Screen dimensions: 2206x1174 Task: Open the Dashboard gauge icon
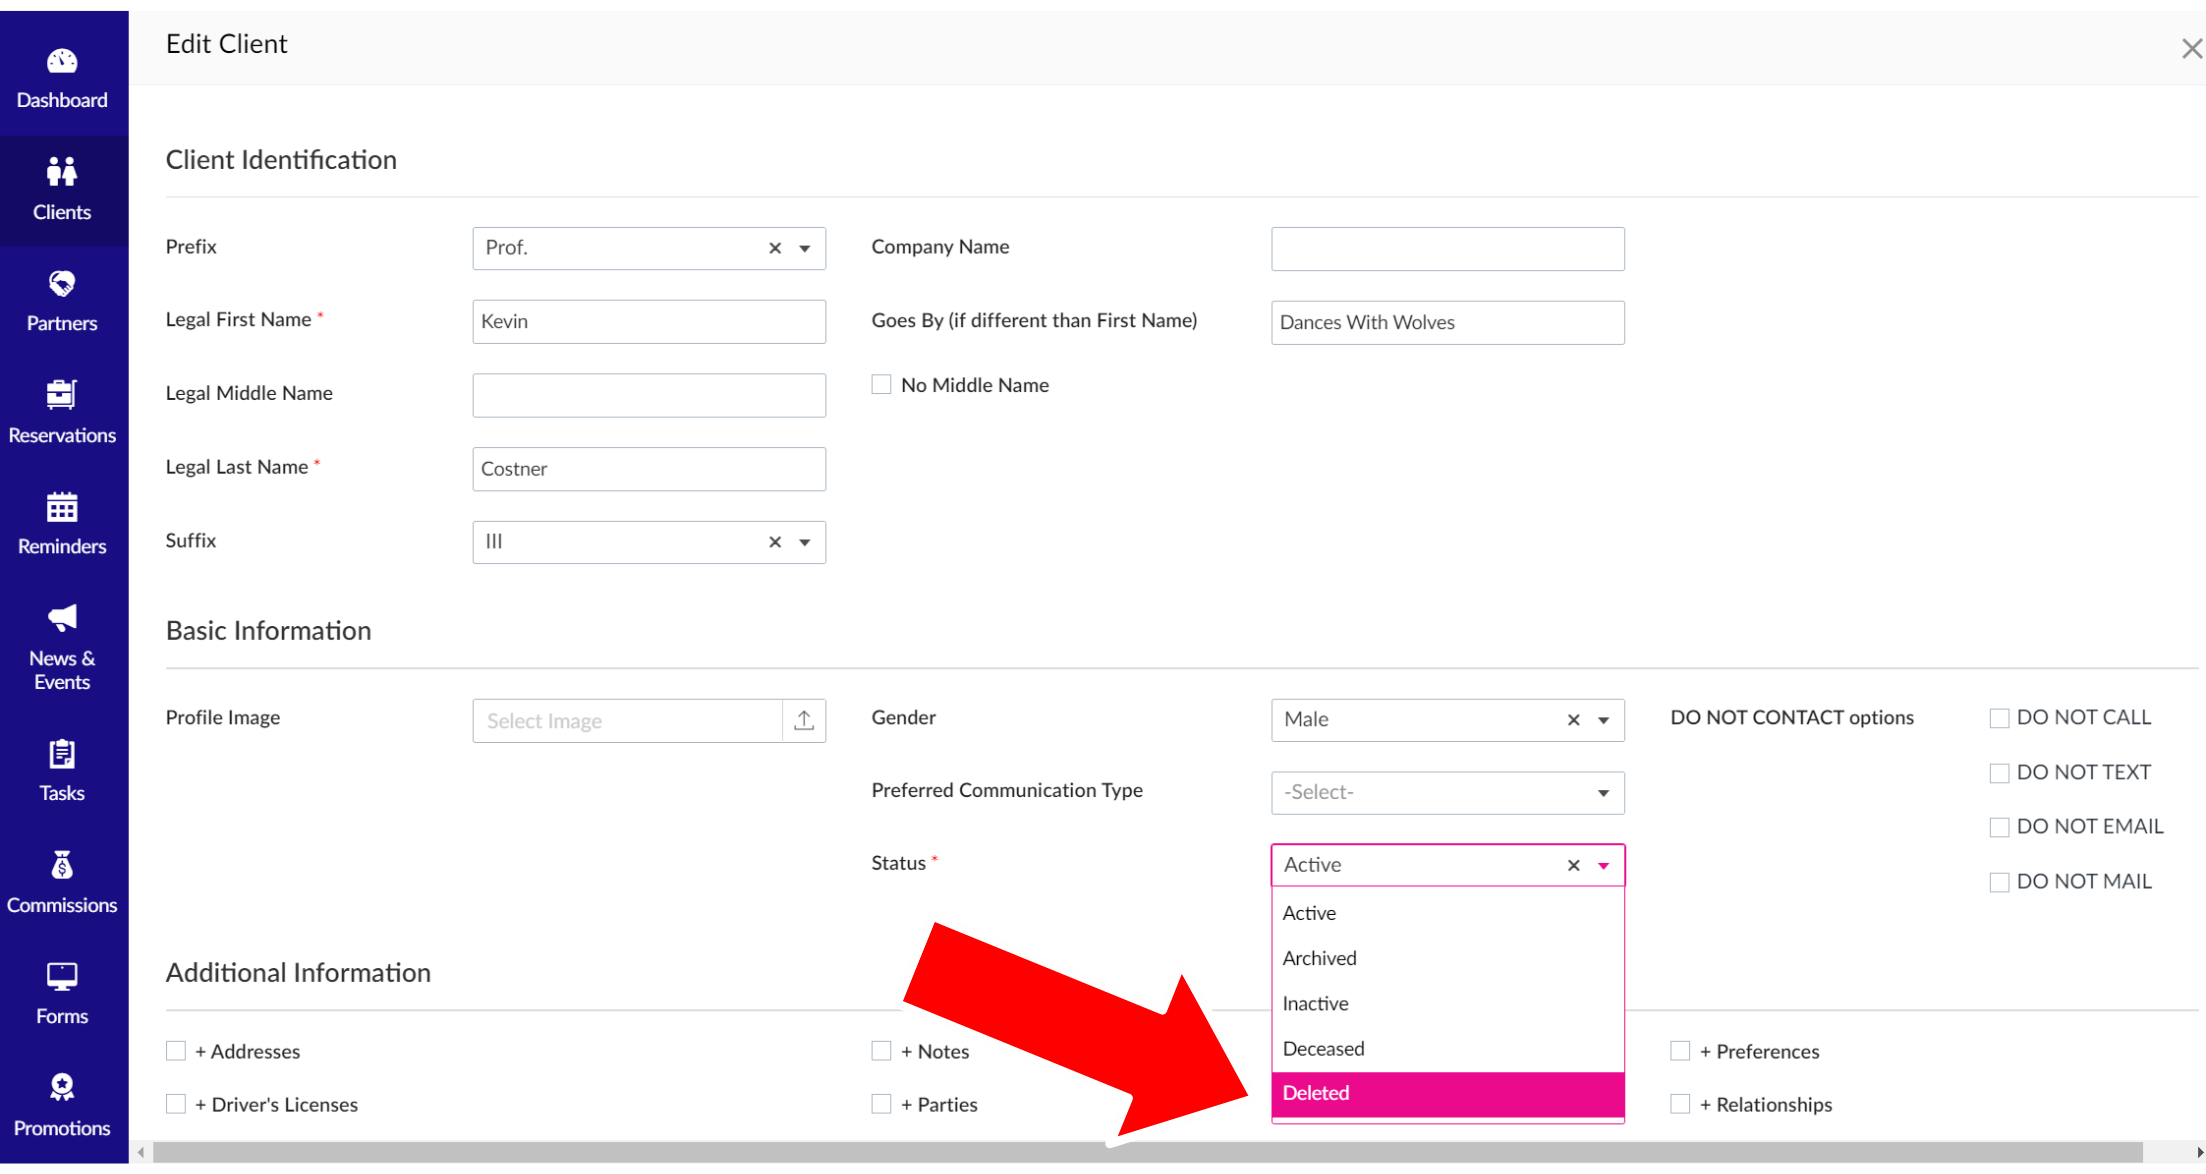[x=62, y=62]
